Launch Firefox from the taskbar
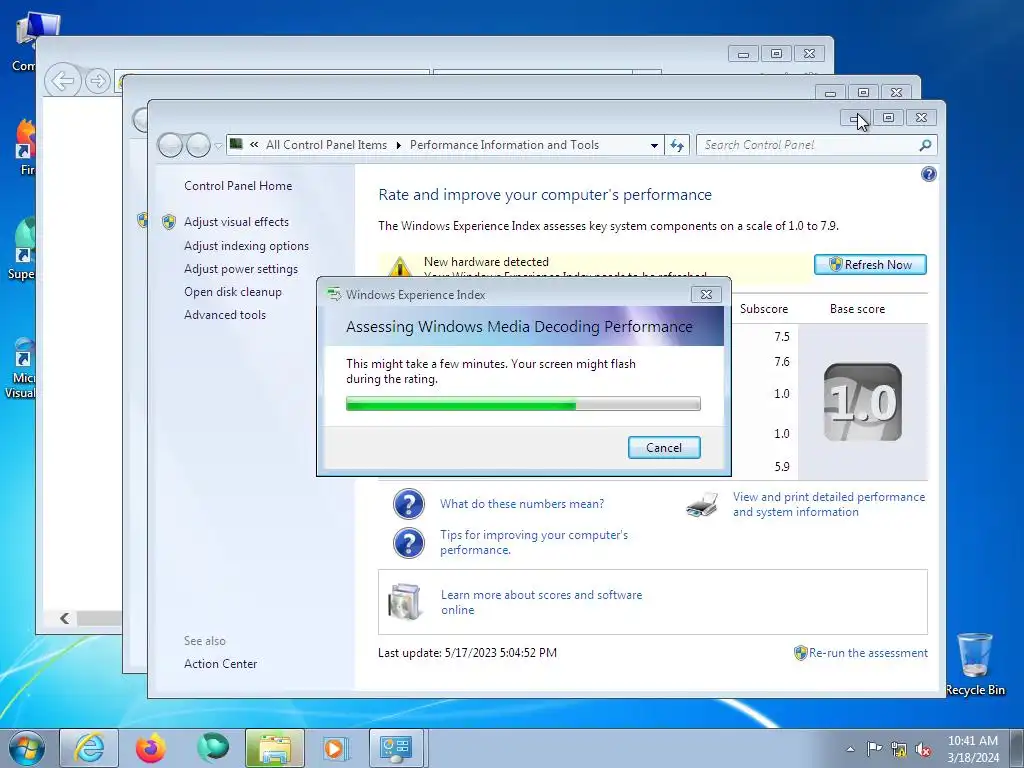The height and width of the screenshot is (768, 1024). [151, 748]
